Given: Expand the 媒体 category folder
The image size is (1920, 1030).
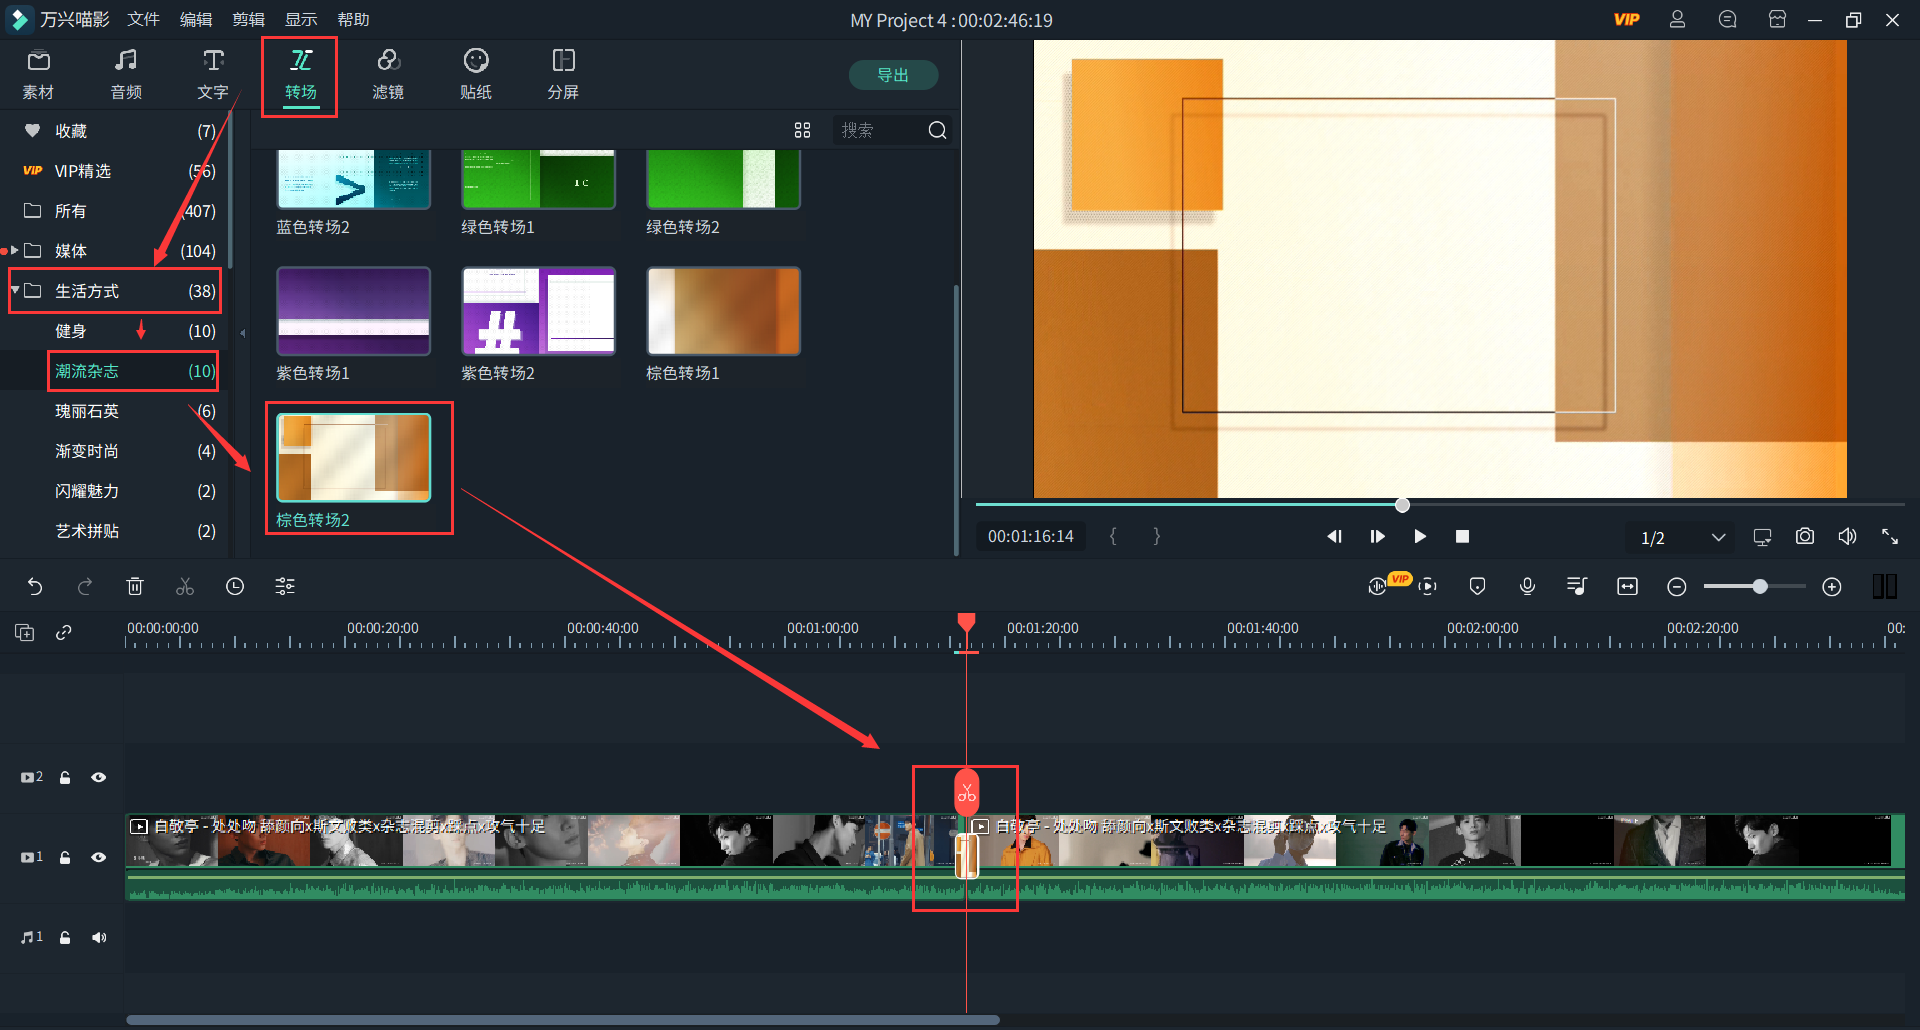Looking at the screenshot, I should (x=15, y=250).
